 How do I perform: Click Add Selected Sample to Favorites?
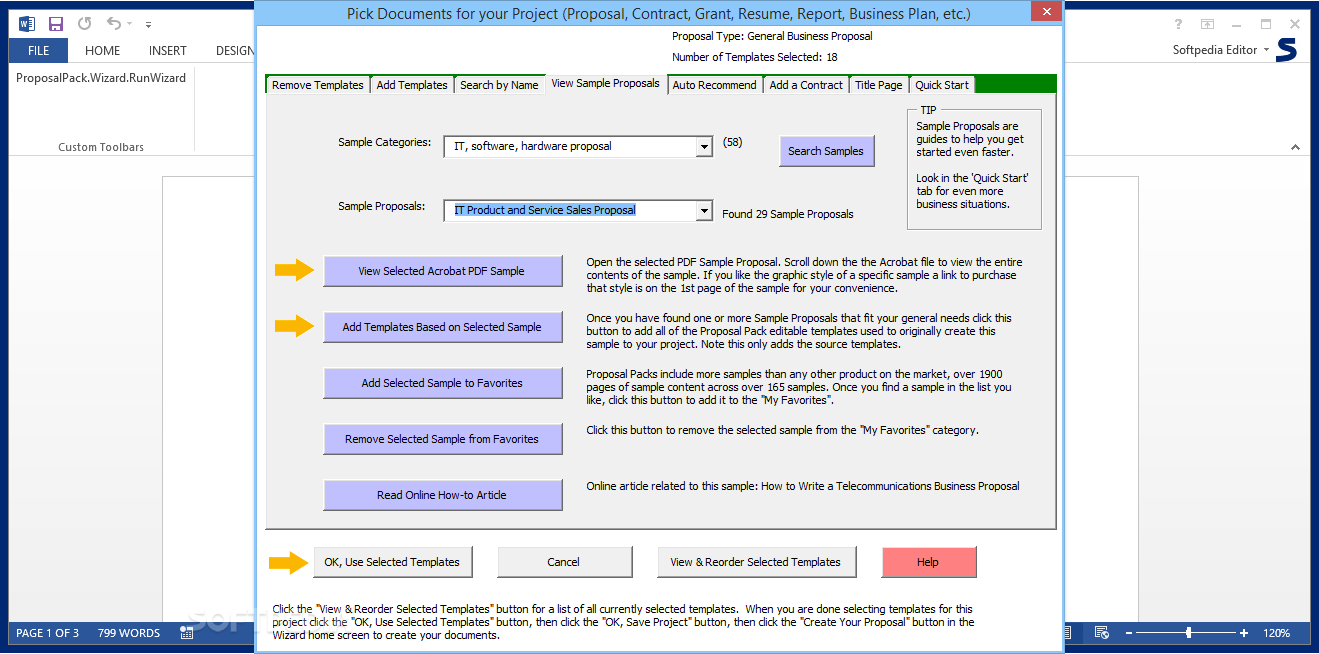pos(442,383)
